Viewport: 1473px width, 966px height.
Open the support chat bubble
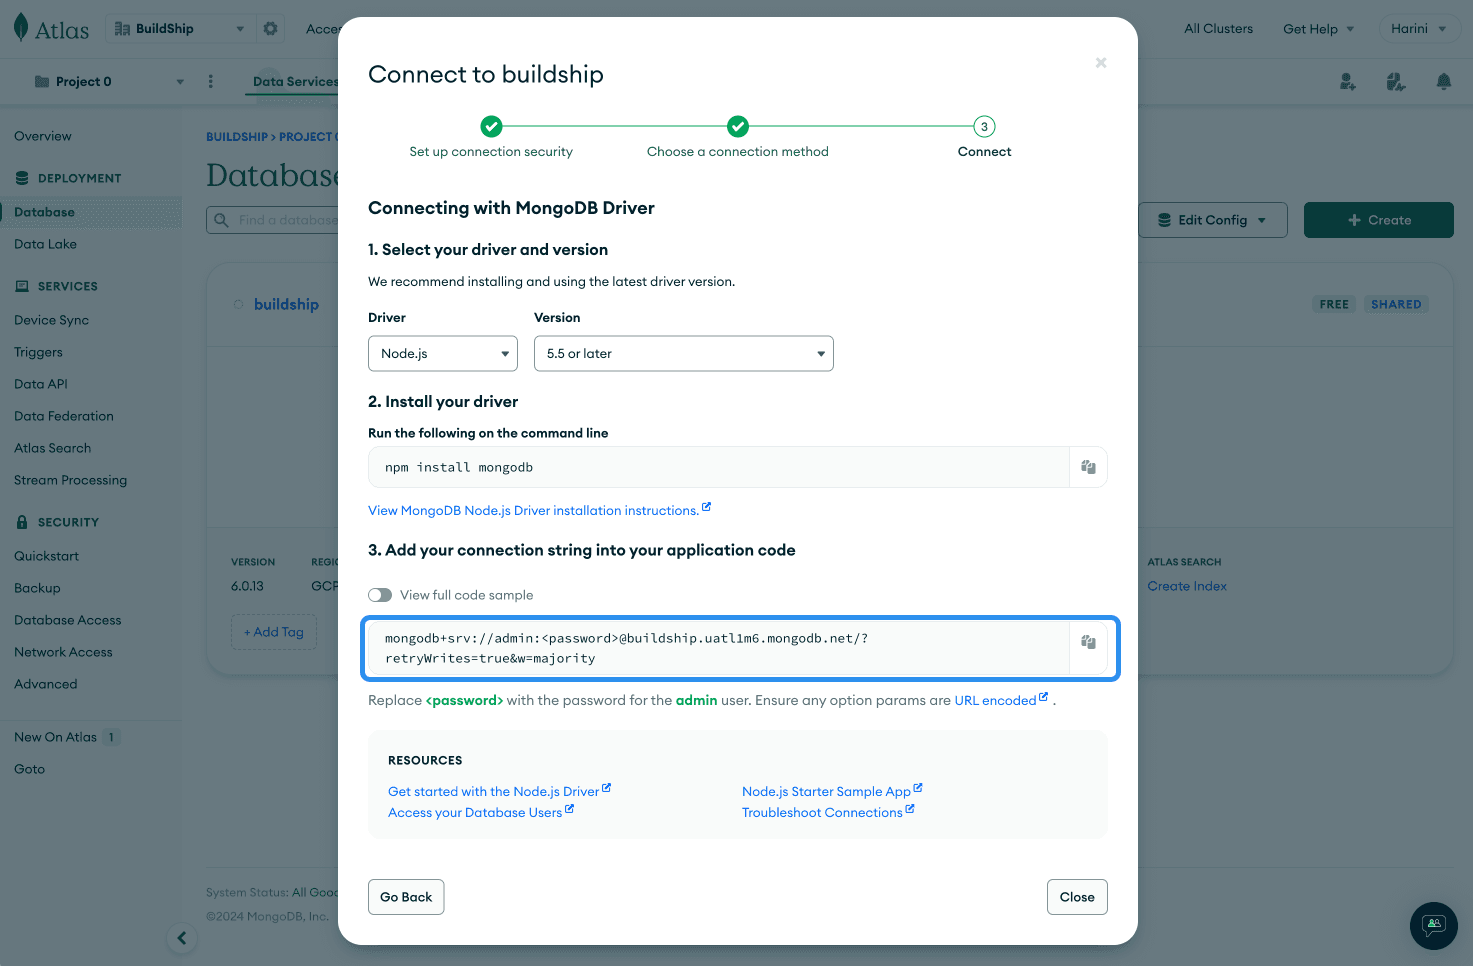pos(1433,925)
